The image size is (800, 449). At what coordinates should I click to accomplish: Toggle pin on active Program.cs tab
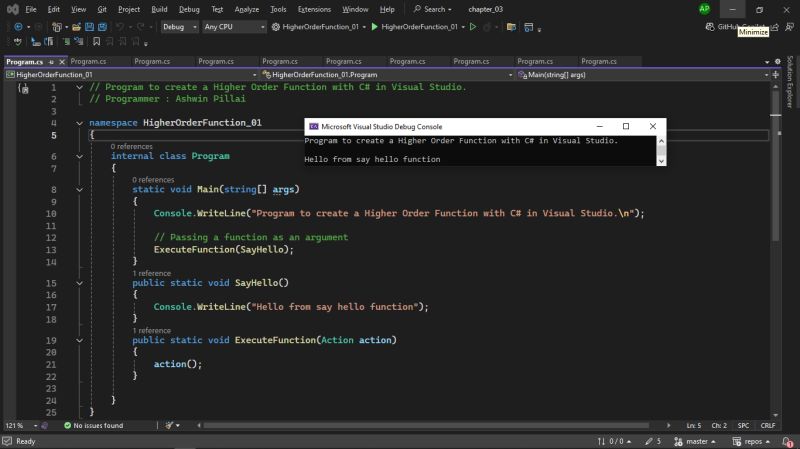[x=51, y=62]
